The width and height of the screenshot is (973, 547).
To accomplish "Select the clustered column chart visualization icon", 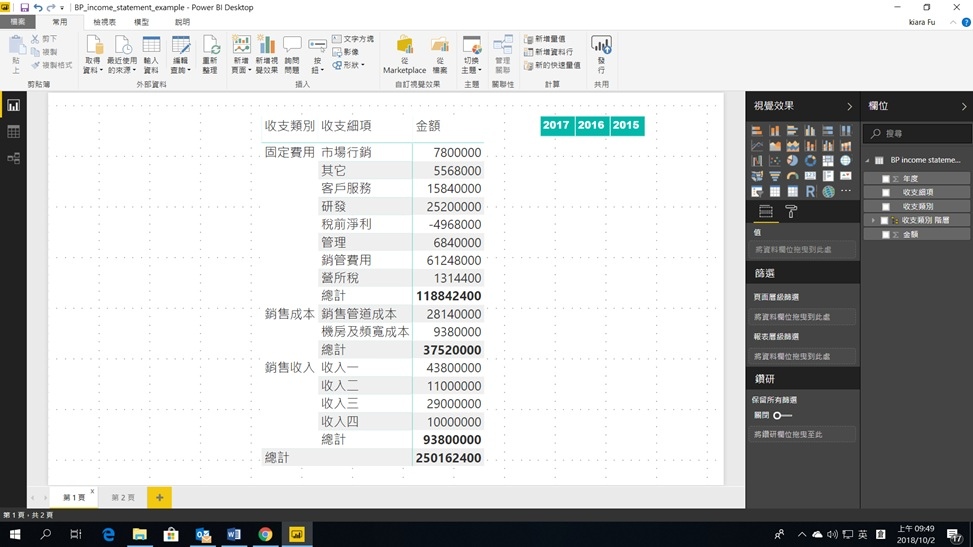I will (x=810, y=130).
